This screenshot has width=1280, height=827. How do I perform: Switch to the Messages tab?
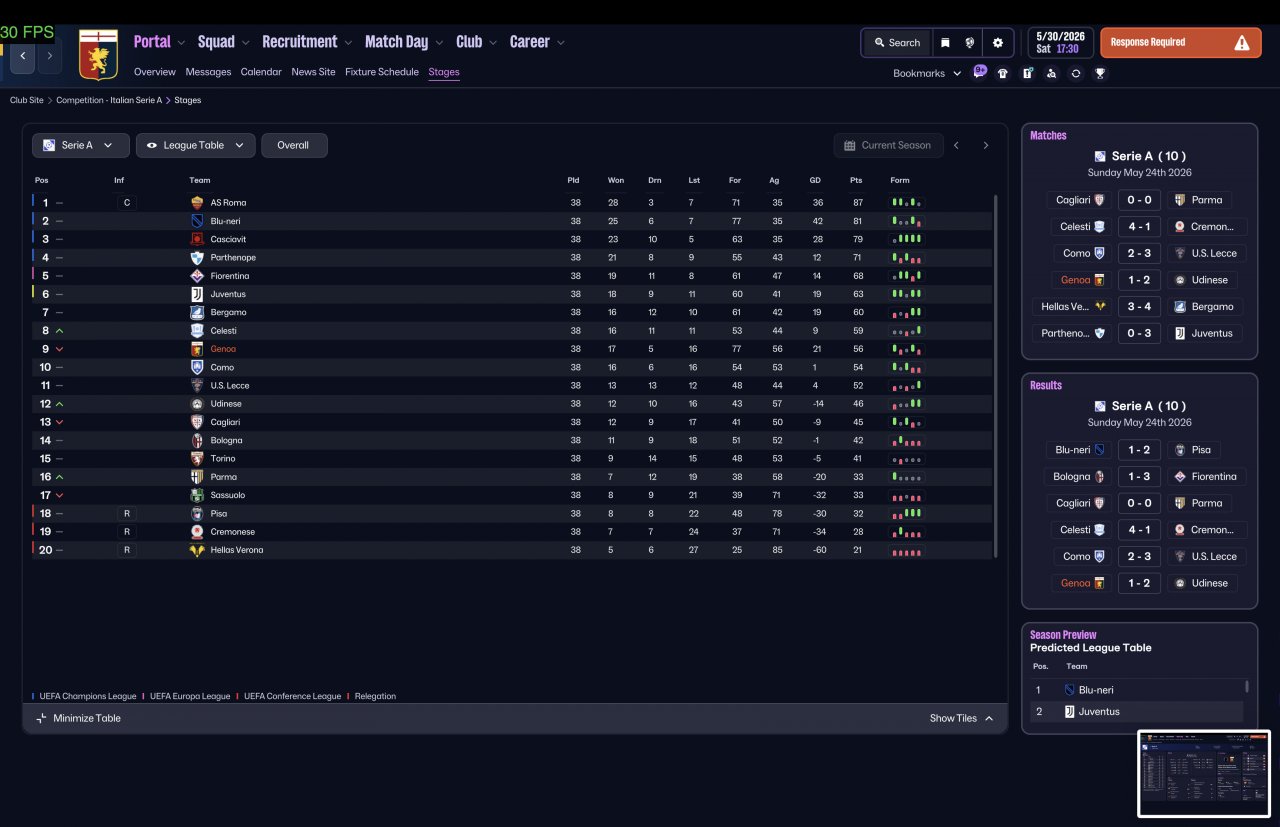click(x=208, y=72)
